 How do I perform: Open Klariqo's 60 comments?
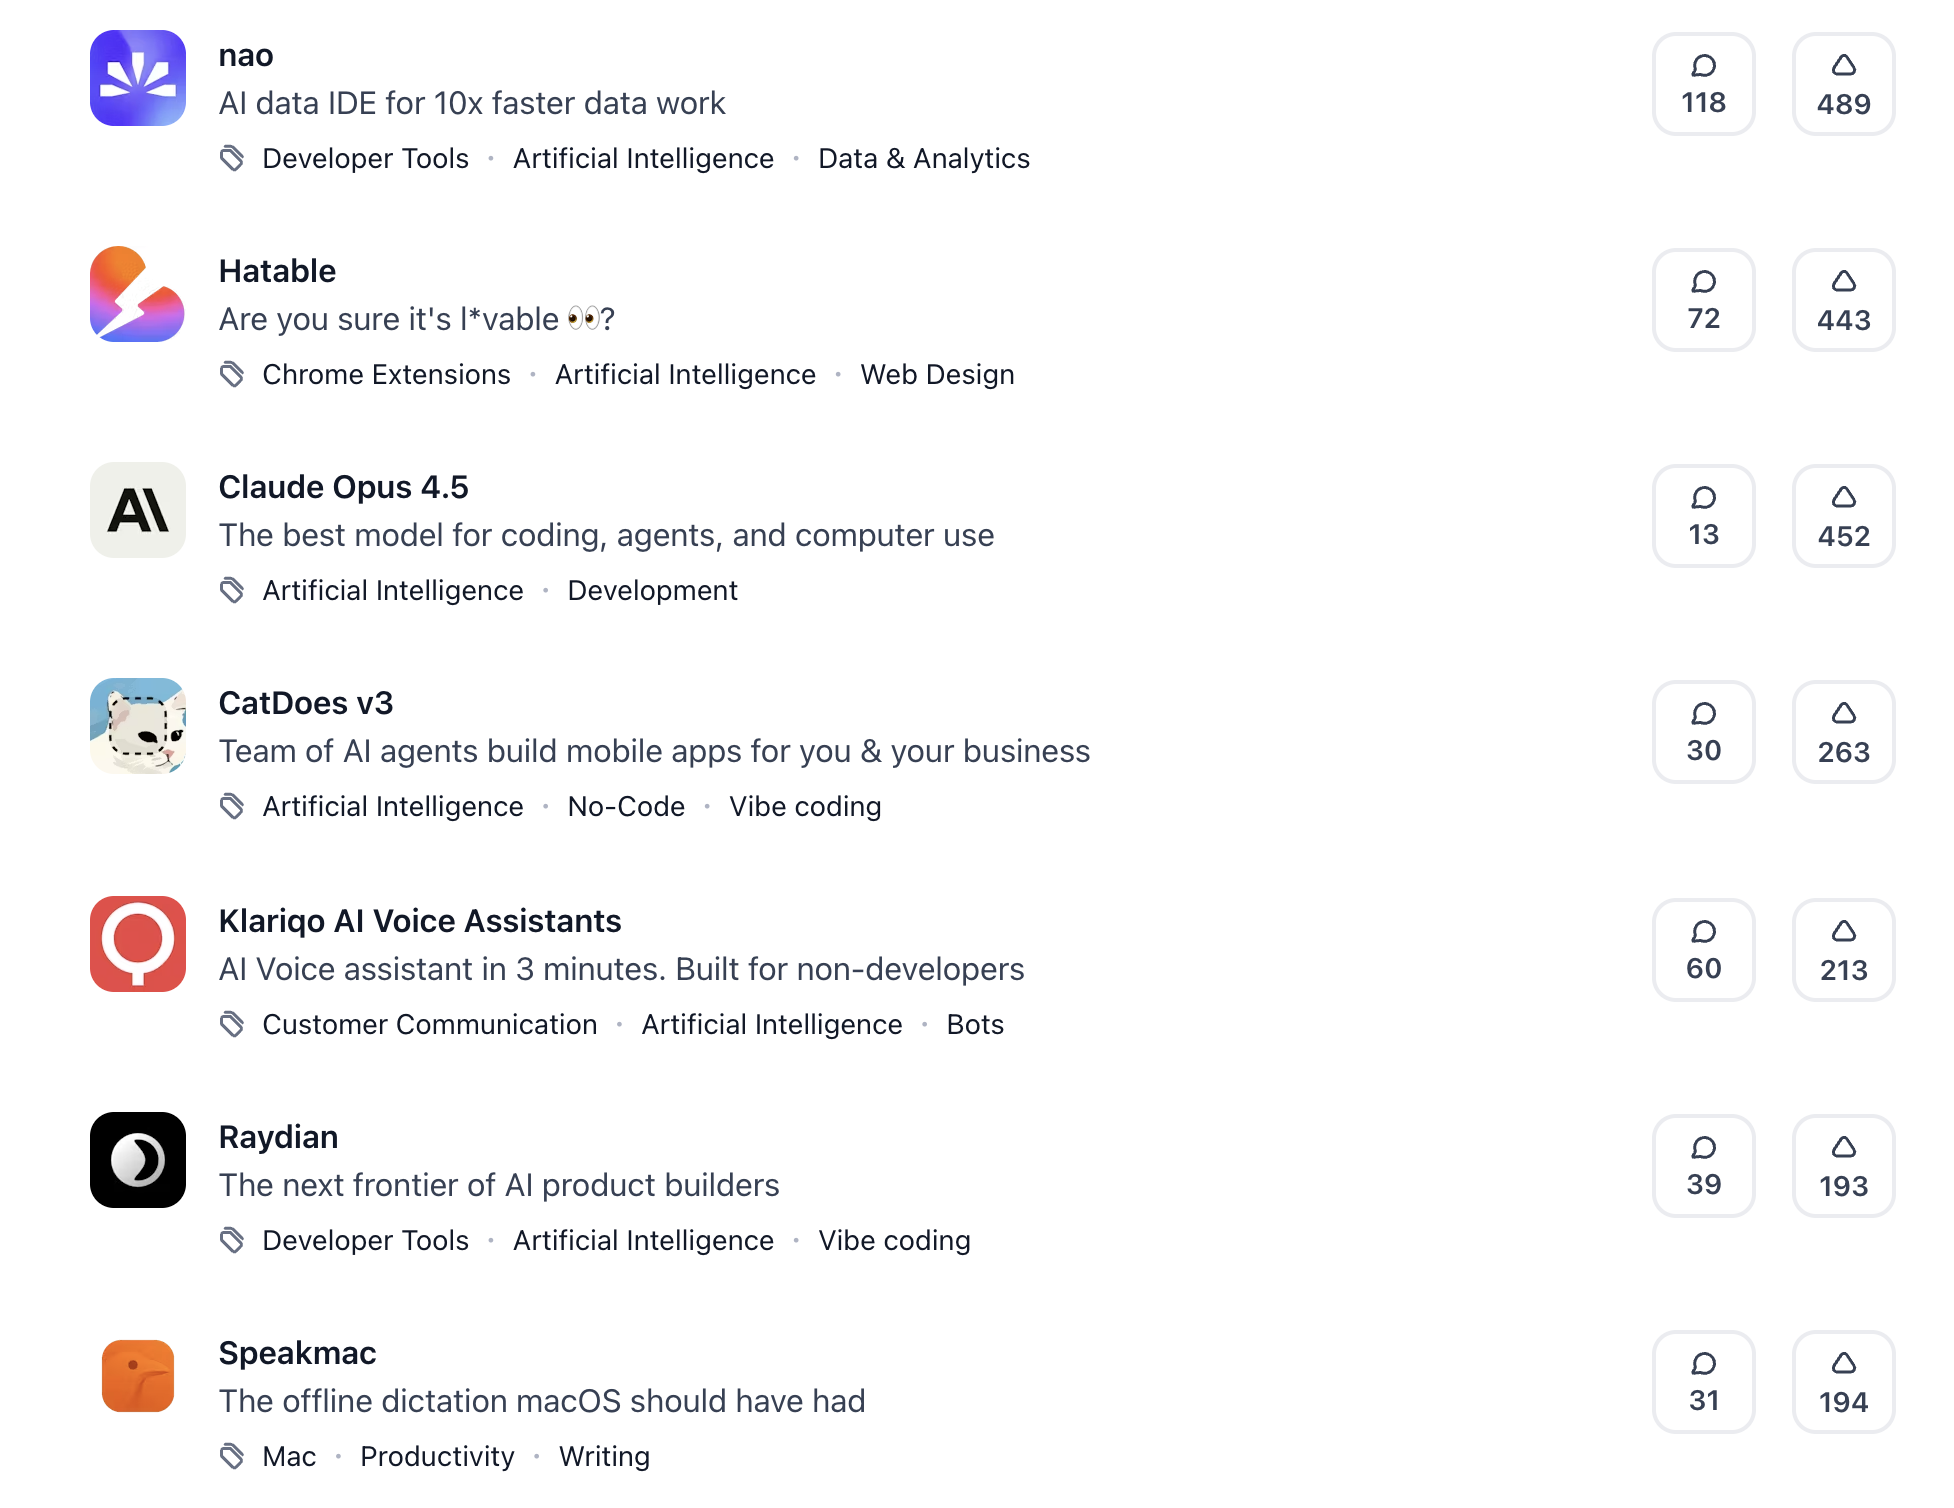tap(1703, 950)
